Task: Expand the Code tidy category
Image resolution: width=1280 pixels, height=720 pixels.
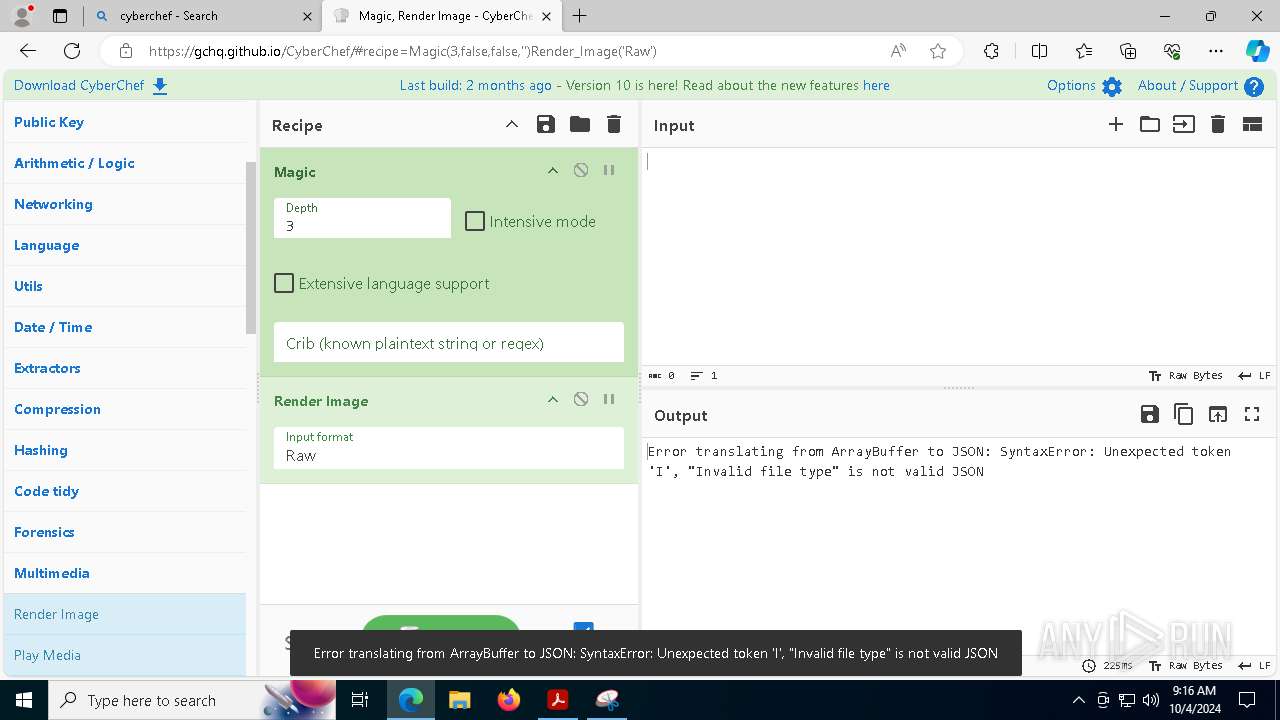Action: click(x=125, y=491)
